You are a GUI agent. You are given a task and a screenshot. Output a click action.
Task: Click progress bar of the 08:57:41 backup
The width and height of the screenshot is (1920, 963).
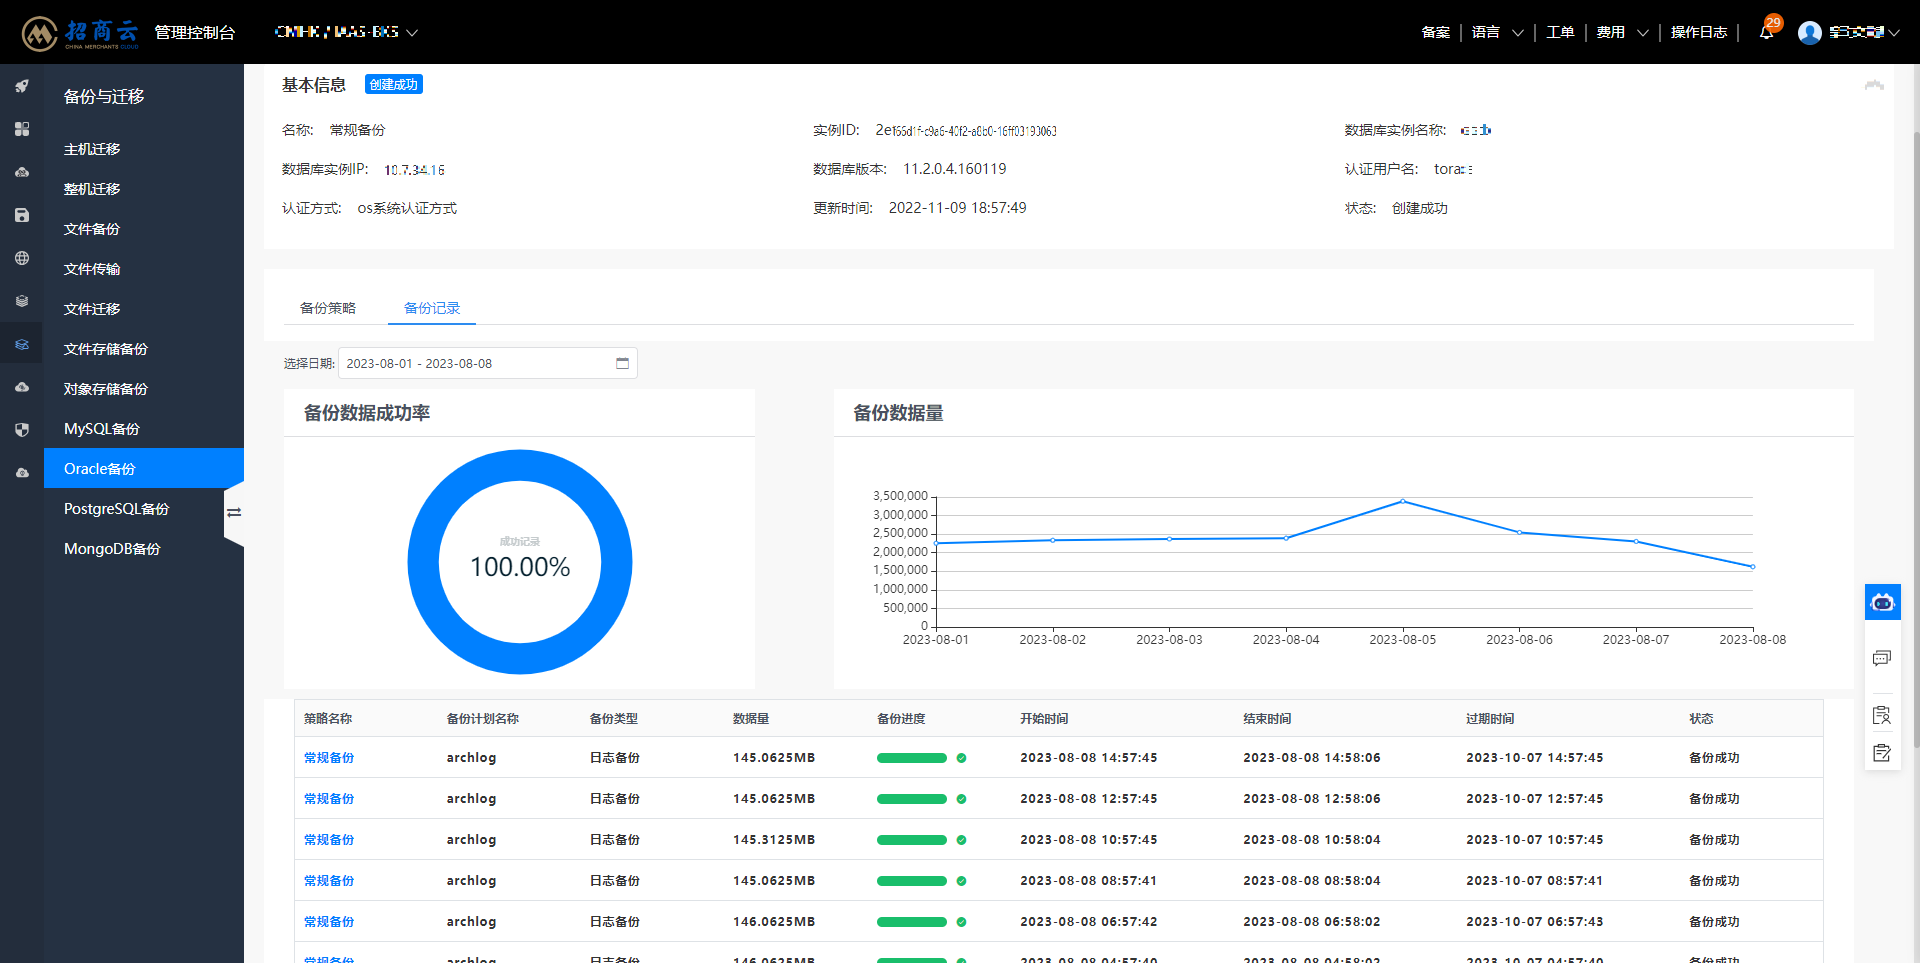(x=912, y=881)
